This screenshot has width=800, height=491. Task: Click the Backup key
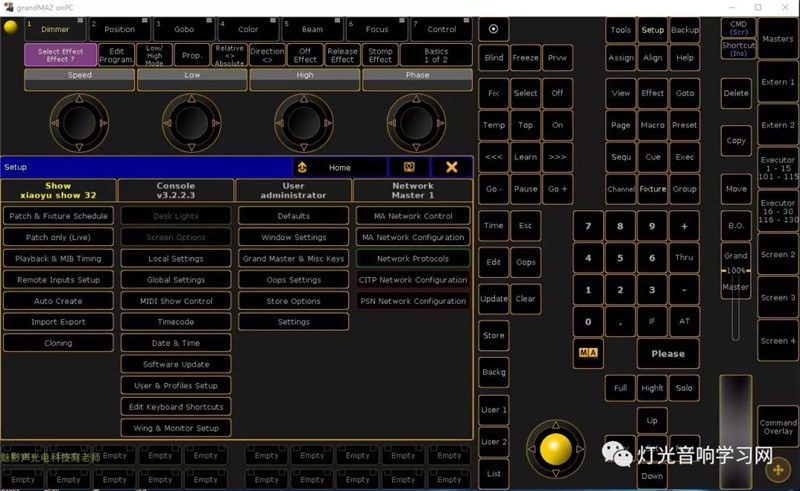685,30
